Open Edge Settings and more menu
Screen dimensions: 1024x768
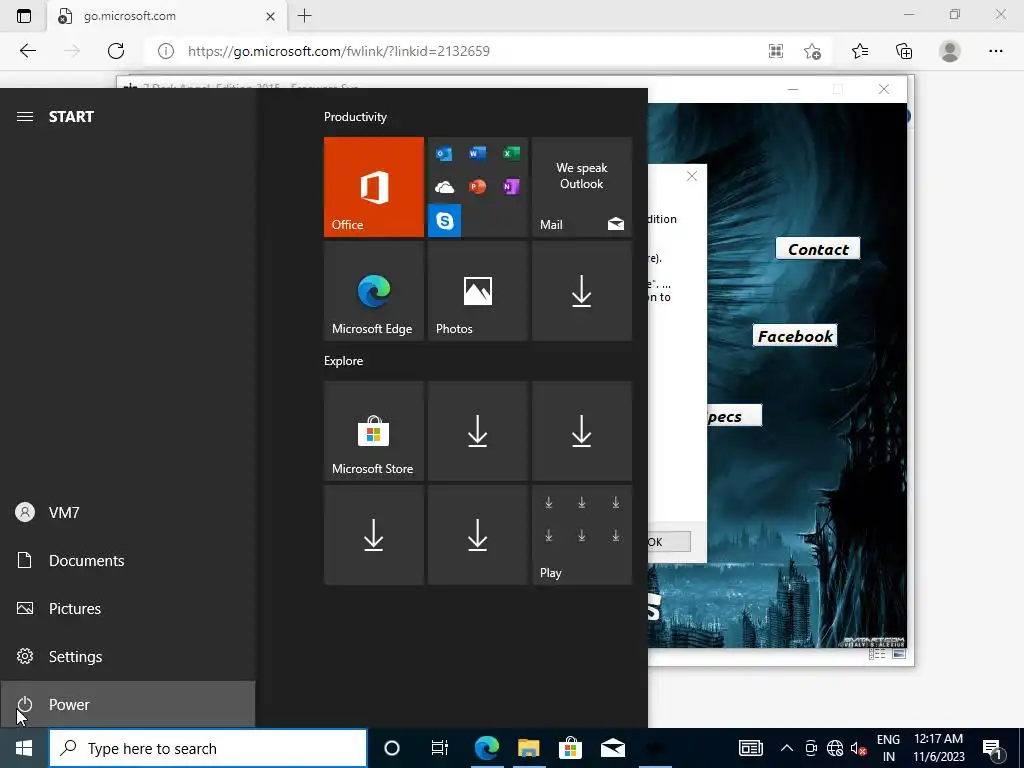point(995,51)
